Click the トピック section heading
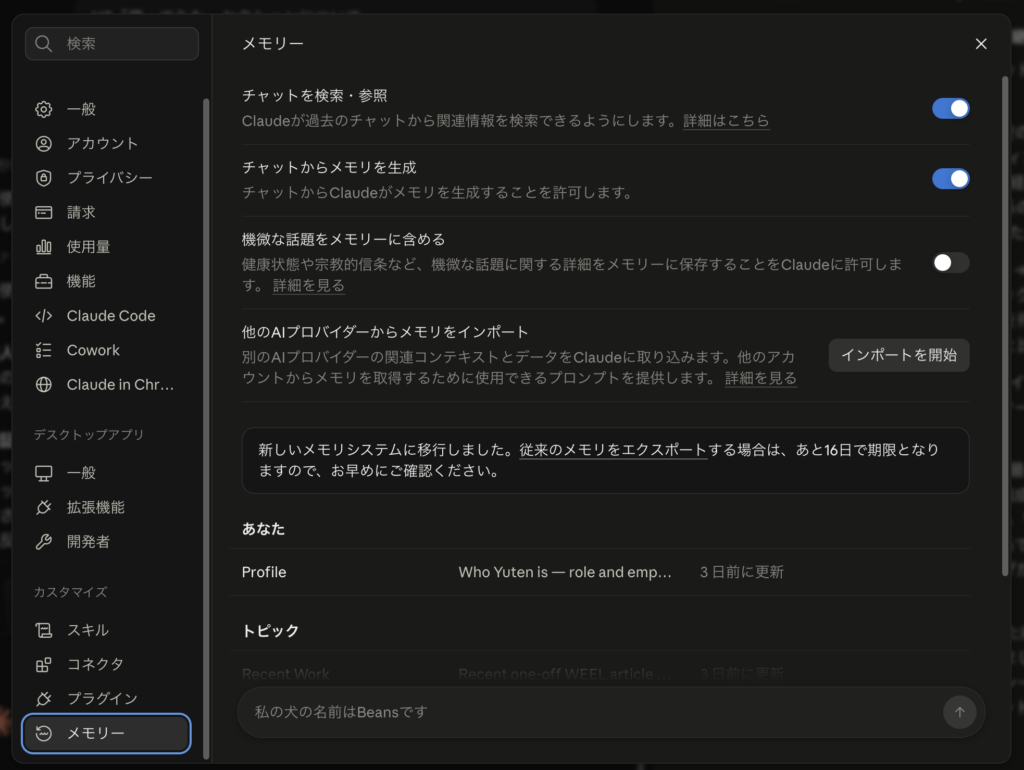Viewport: 1024px width, 770px height. 270,631
